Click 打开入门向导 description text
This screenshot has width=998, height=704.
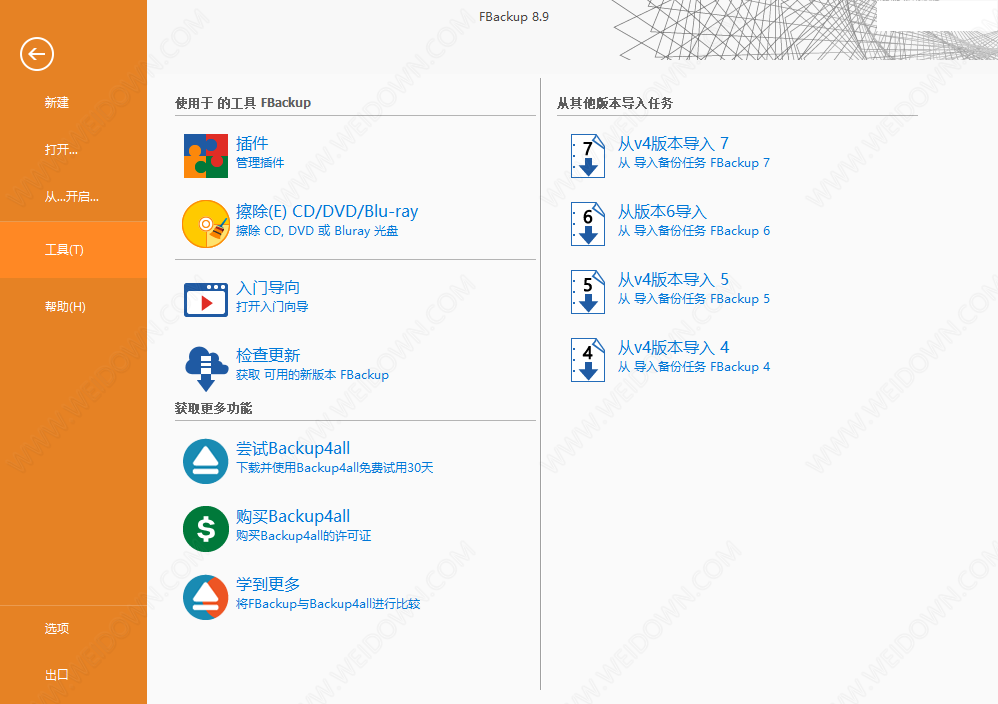pos(272,307)
